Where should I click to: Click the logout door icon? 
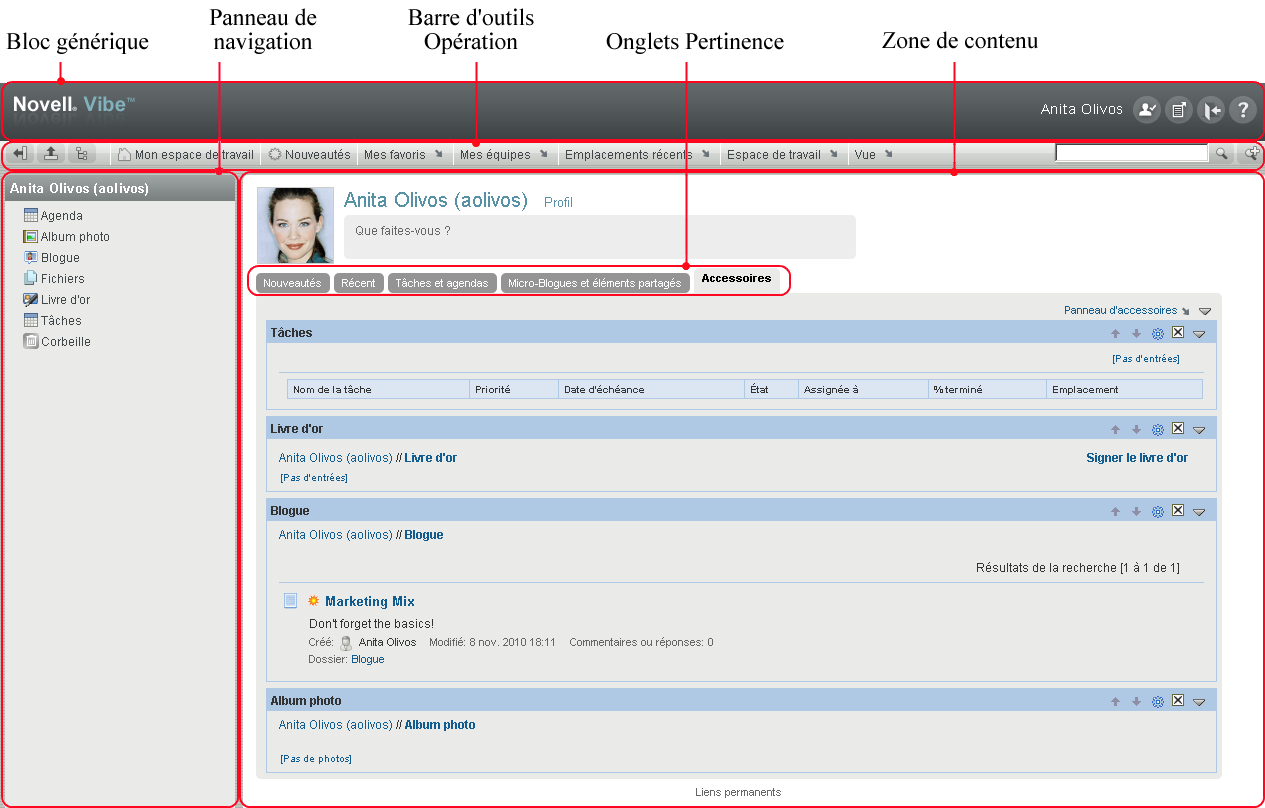(x=1211, y=110)
